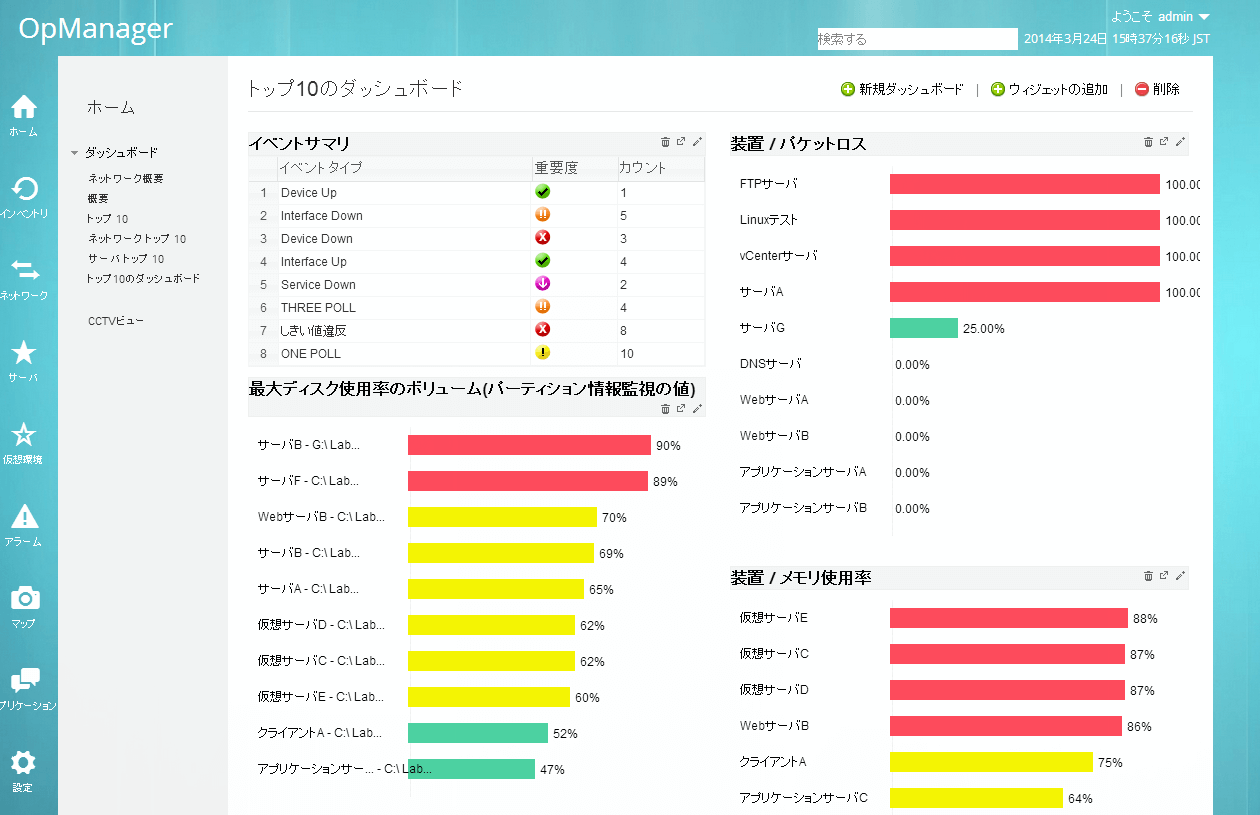This screenshot has width=1260, height=815.
Task: Click the 削除 delete dashboard button
Action: point(1157,89)
